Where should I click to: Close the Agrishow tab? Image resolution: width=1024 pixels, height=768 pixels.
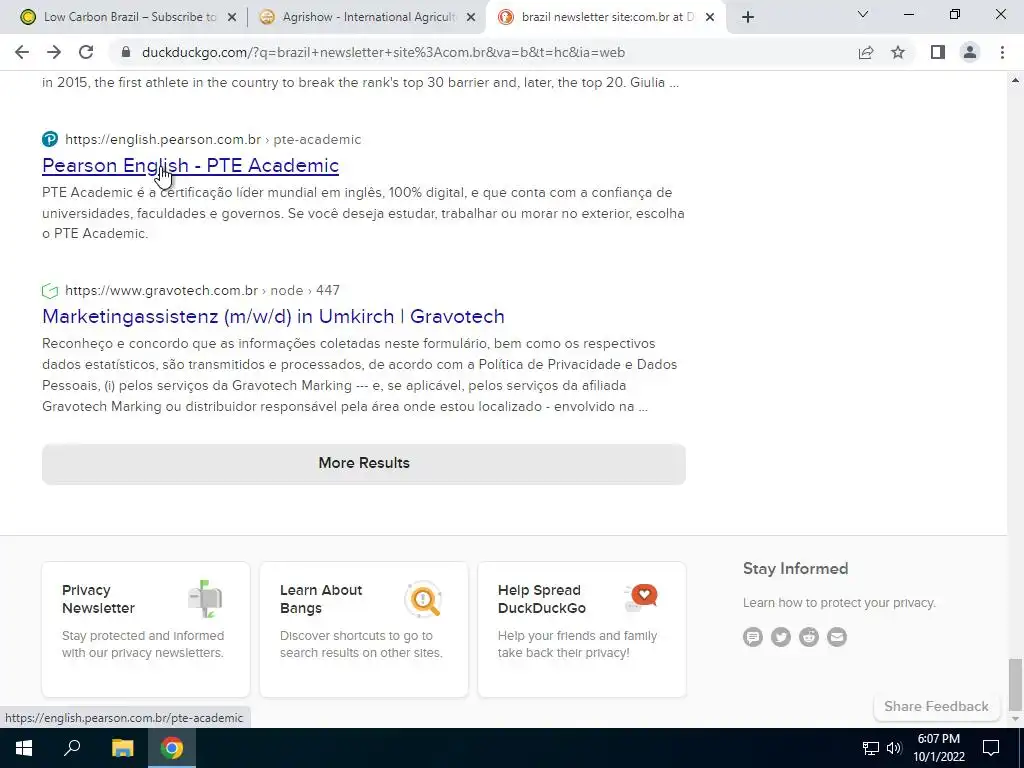coord(470,18)
